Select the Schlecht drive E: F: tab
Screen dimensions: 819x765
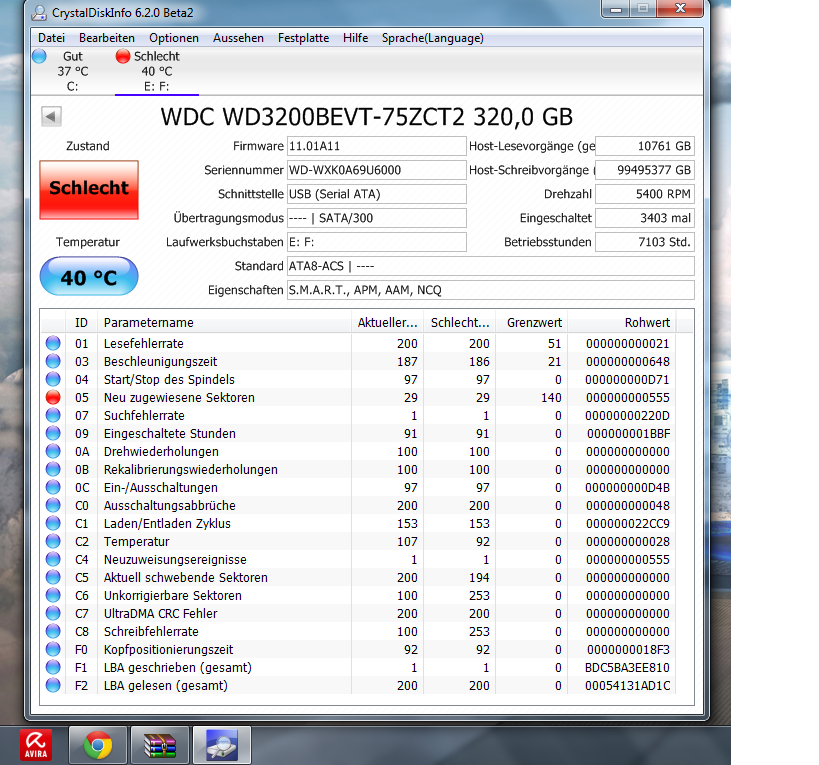pyautogui.click(x=156, y=71)
